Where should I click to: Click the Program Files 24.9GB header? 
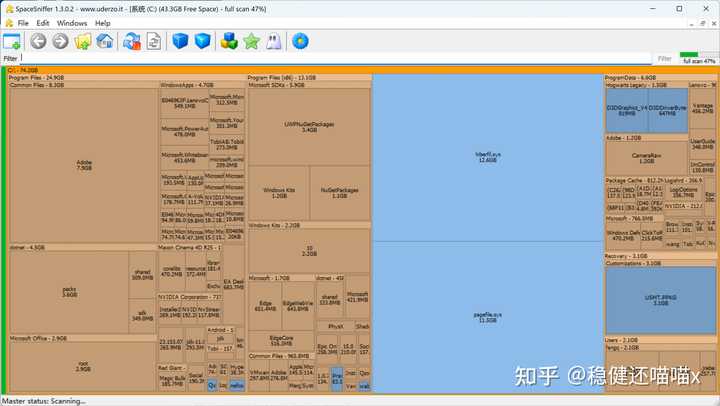pos(127,78)
